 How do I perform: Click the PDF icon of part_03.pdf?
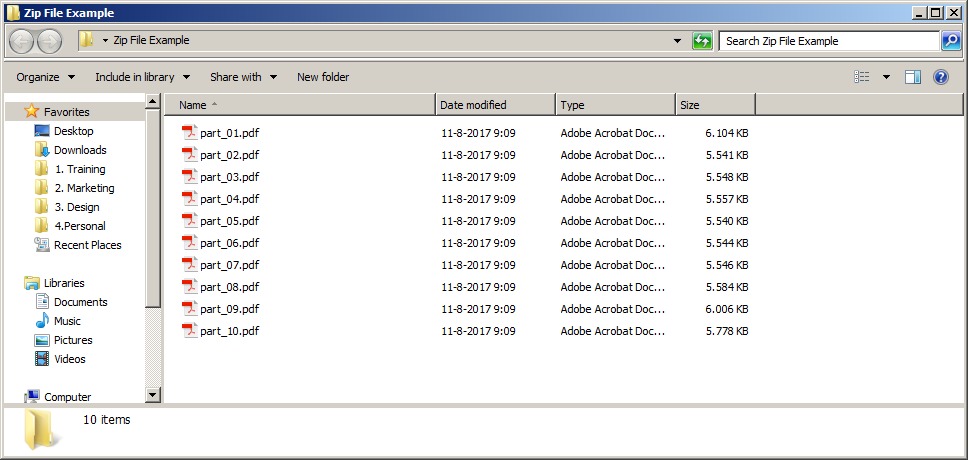pyautogui.click(x=190, y=177)
